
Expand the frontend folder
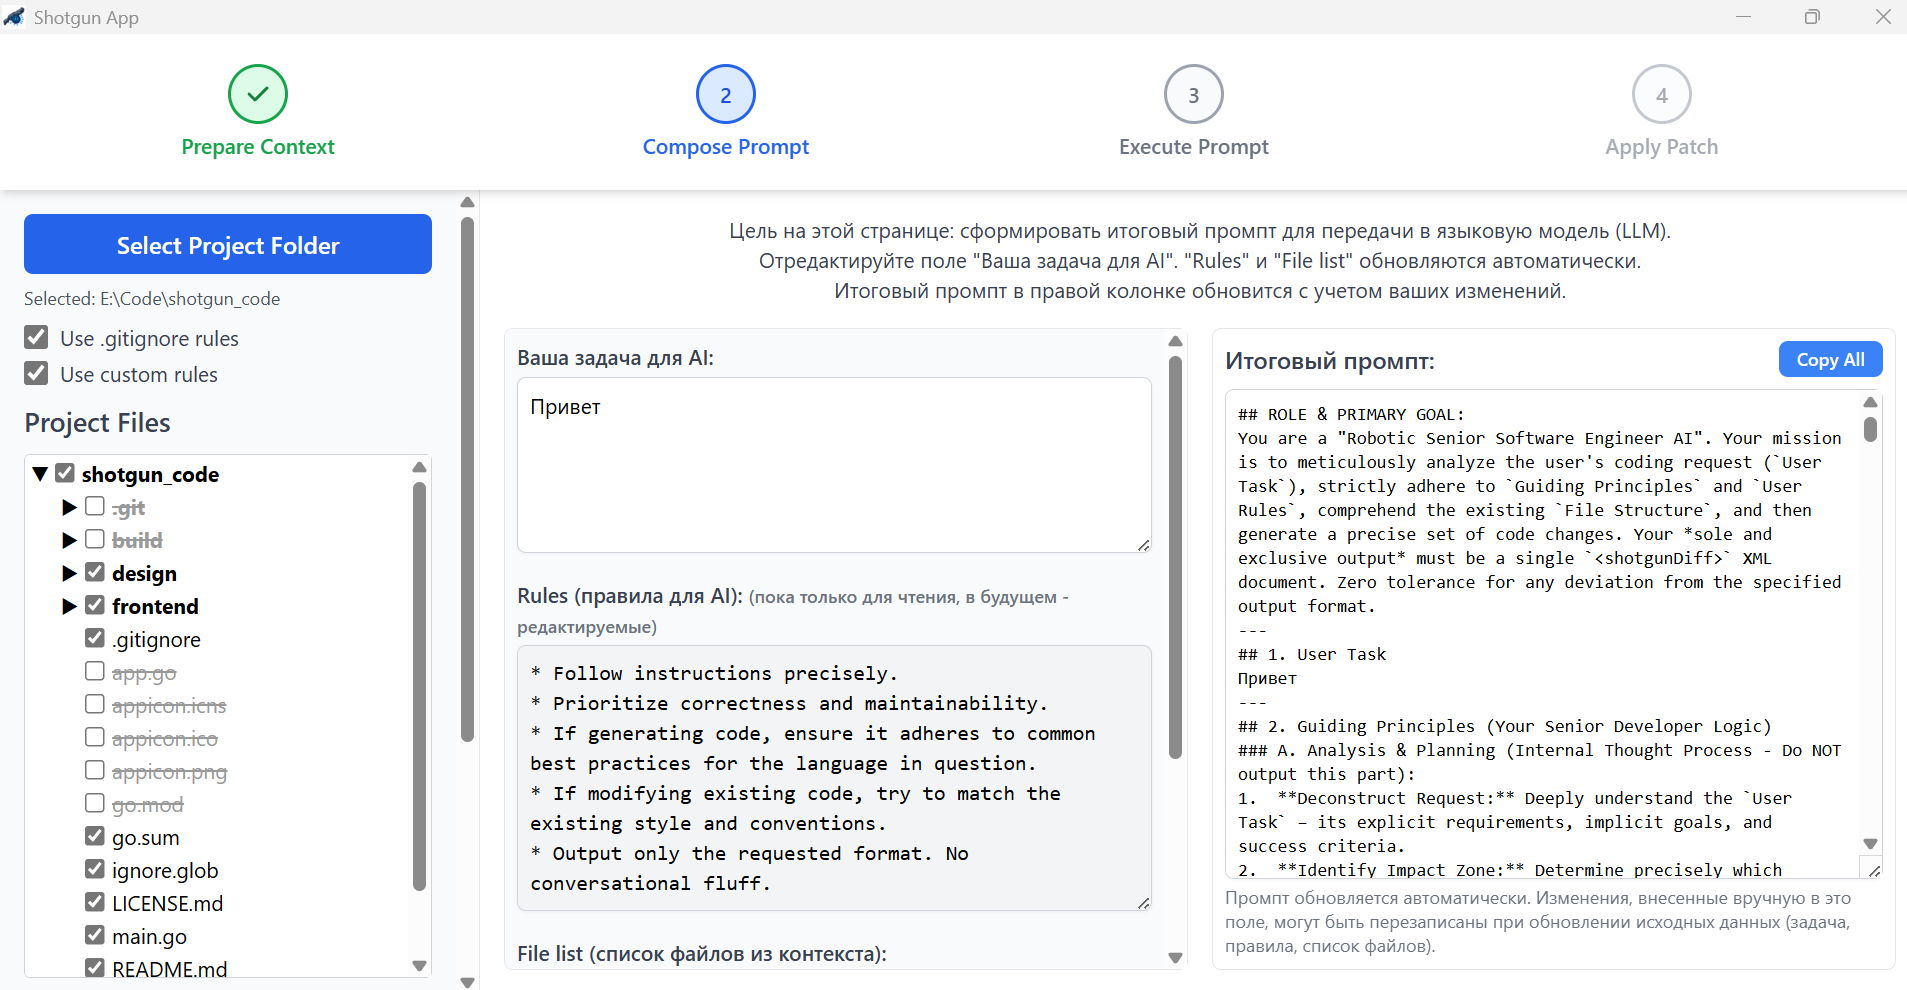68,605
